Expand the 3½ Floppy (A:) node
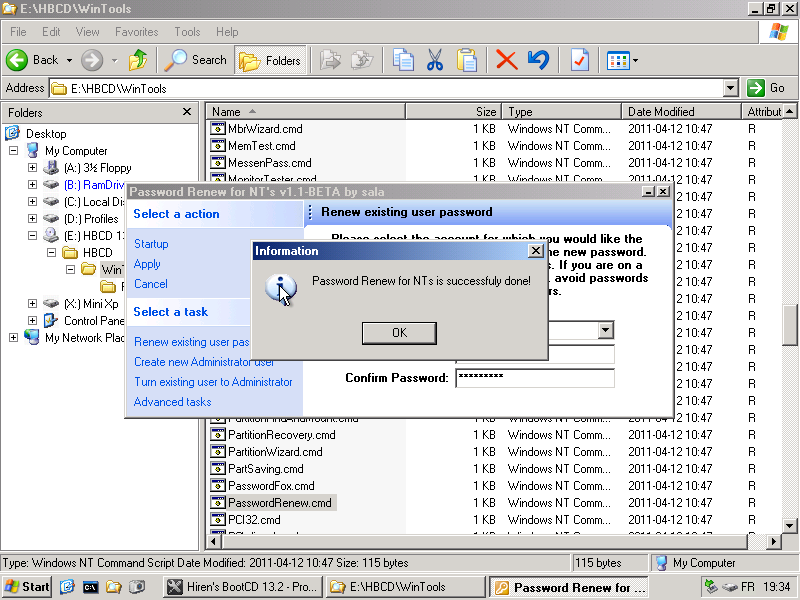Image resolution: width=800 pixels, height=600 pixels. coord(32,167)
